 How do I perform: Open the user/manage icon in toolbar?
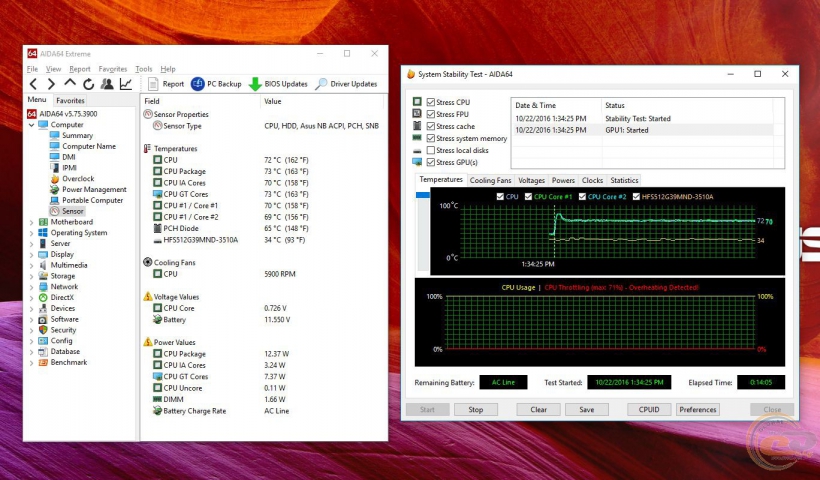click(x=107, y=84)
